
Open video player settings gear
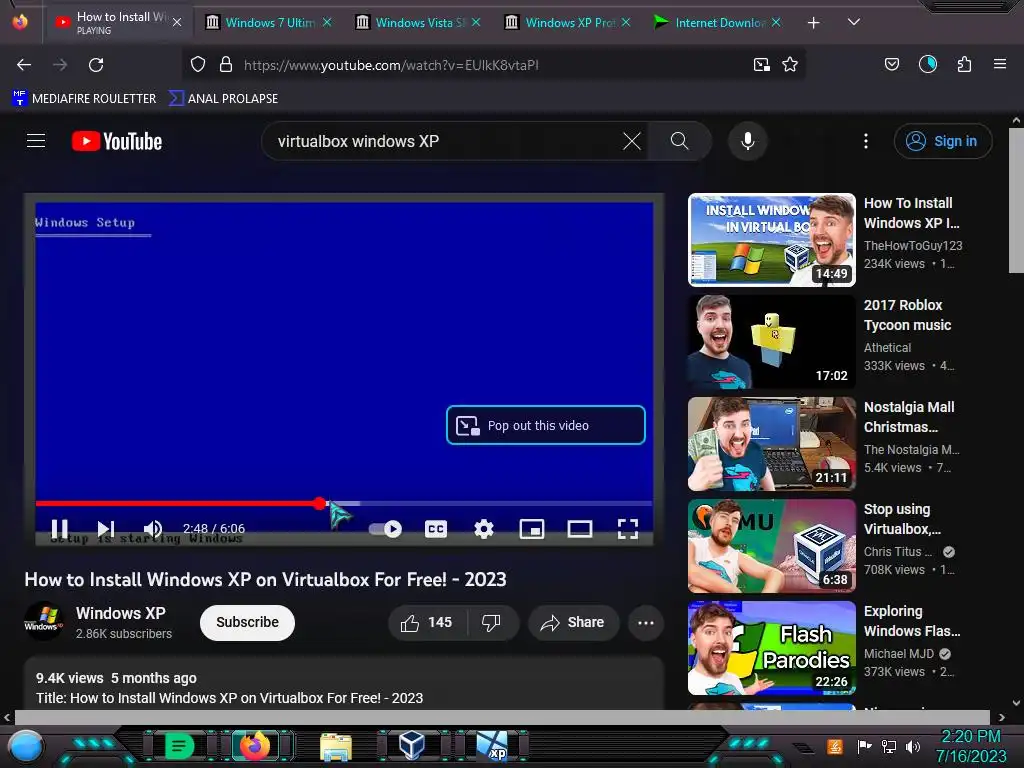(483, 529)
